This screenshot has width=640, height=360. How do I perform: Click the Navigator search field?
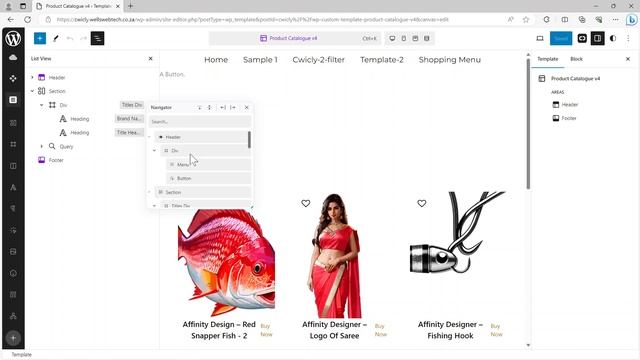(x=200, y=121)
